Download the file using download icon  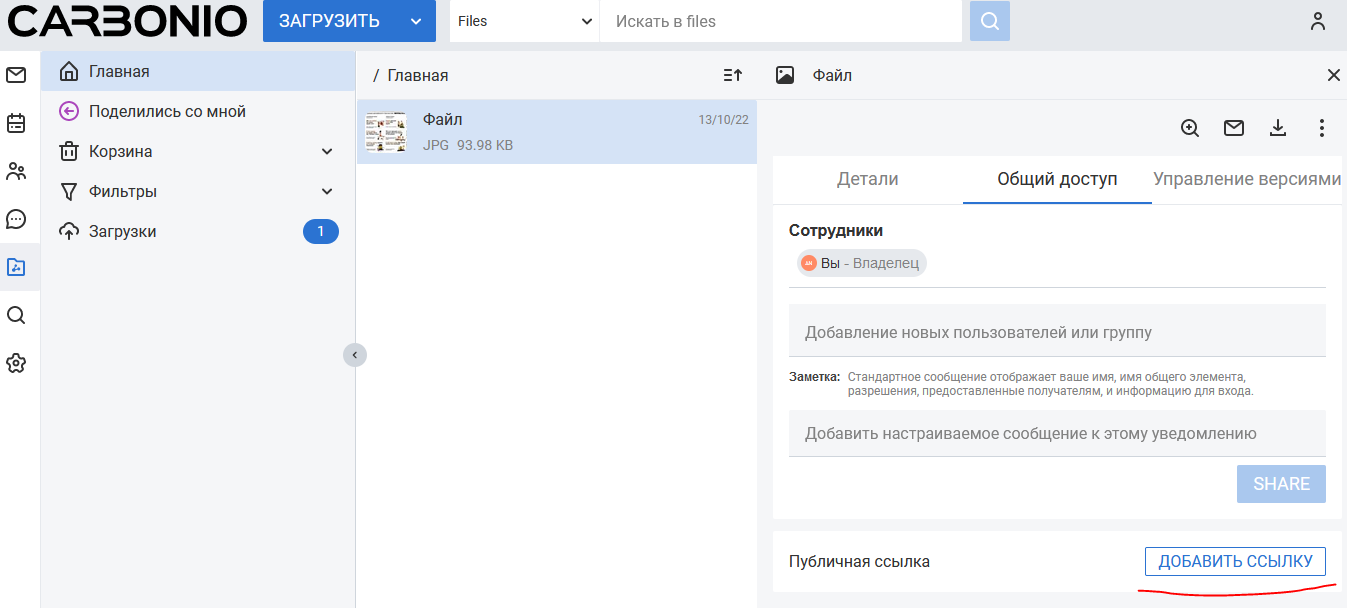[1277, 128]
